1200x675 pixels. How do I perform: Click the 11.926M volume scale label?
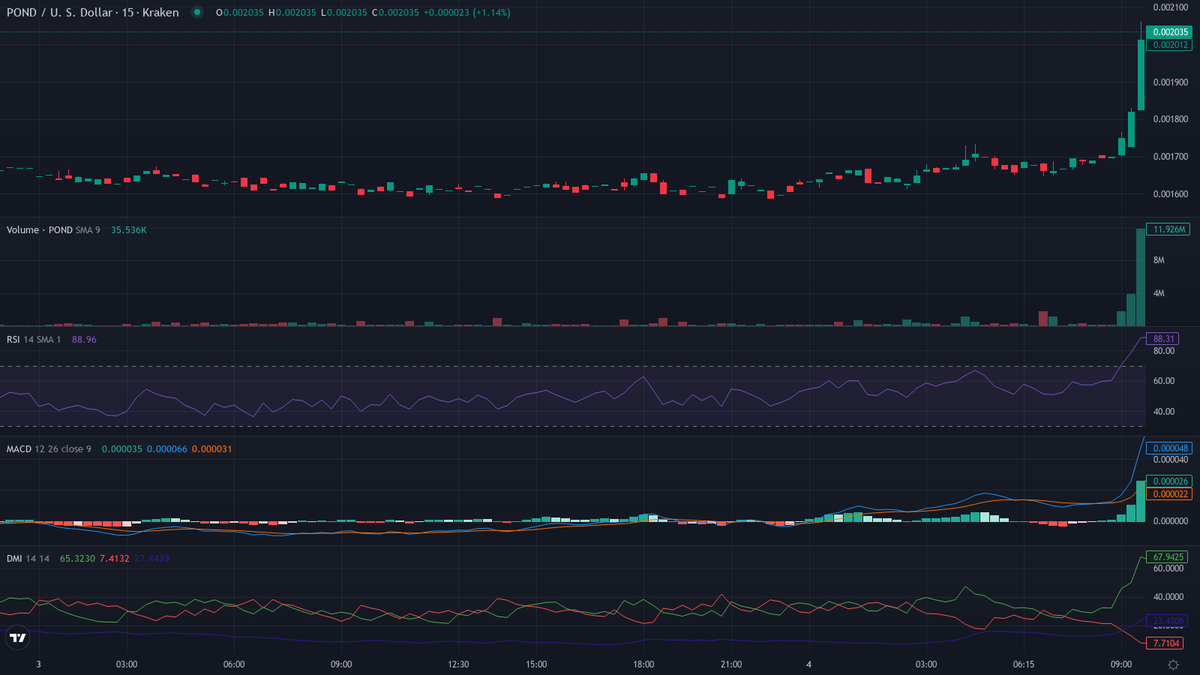[1168, 229]
